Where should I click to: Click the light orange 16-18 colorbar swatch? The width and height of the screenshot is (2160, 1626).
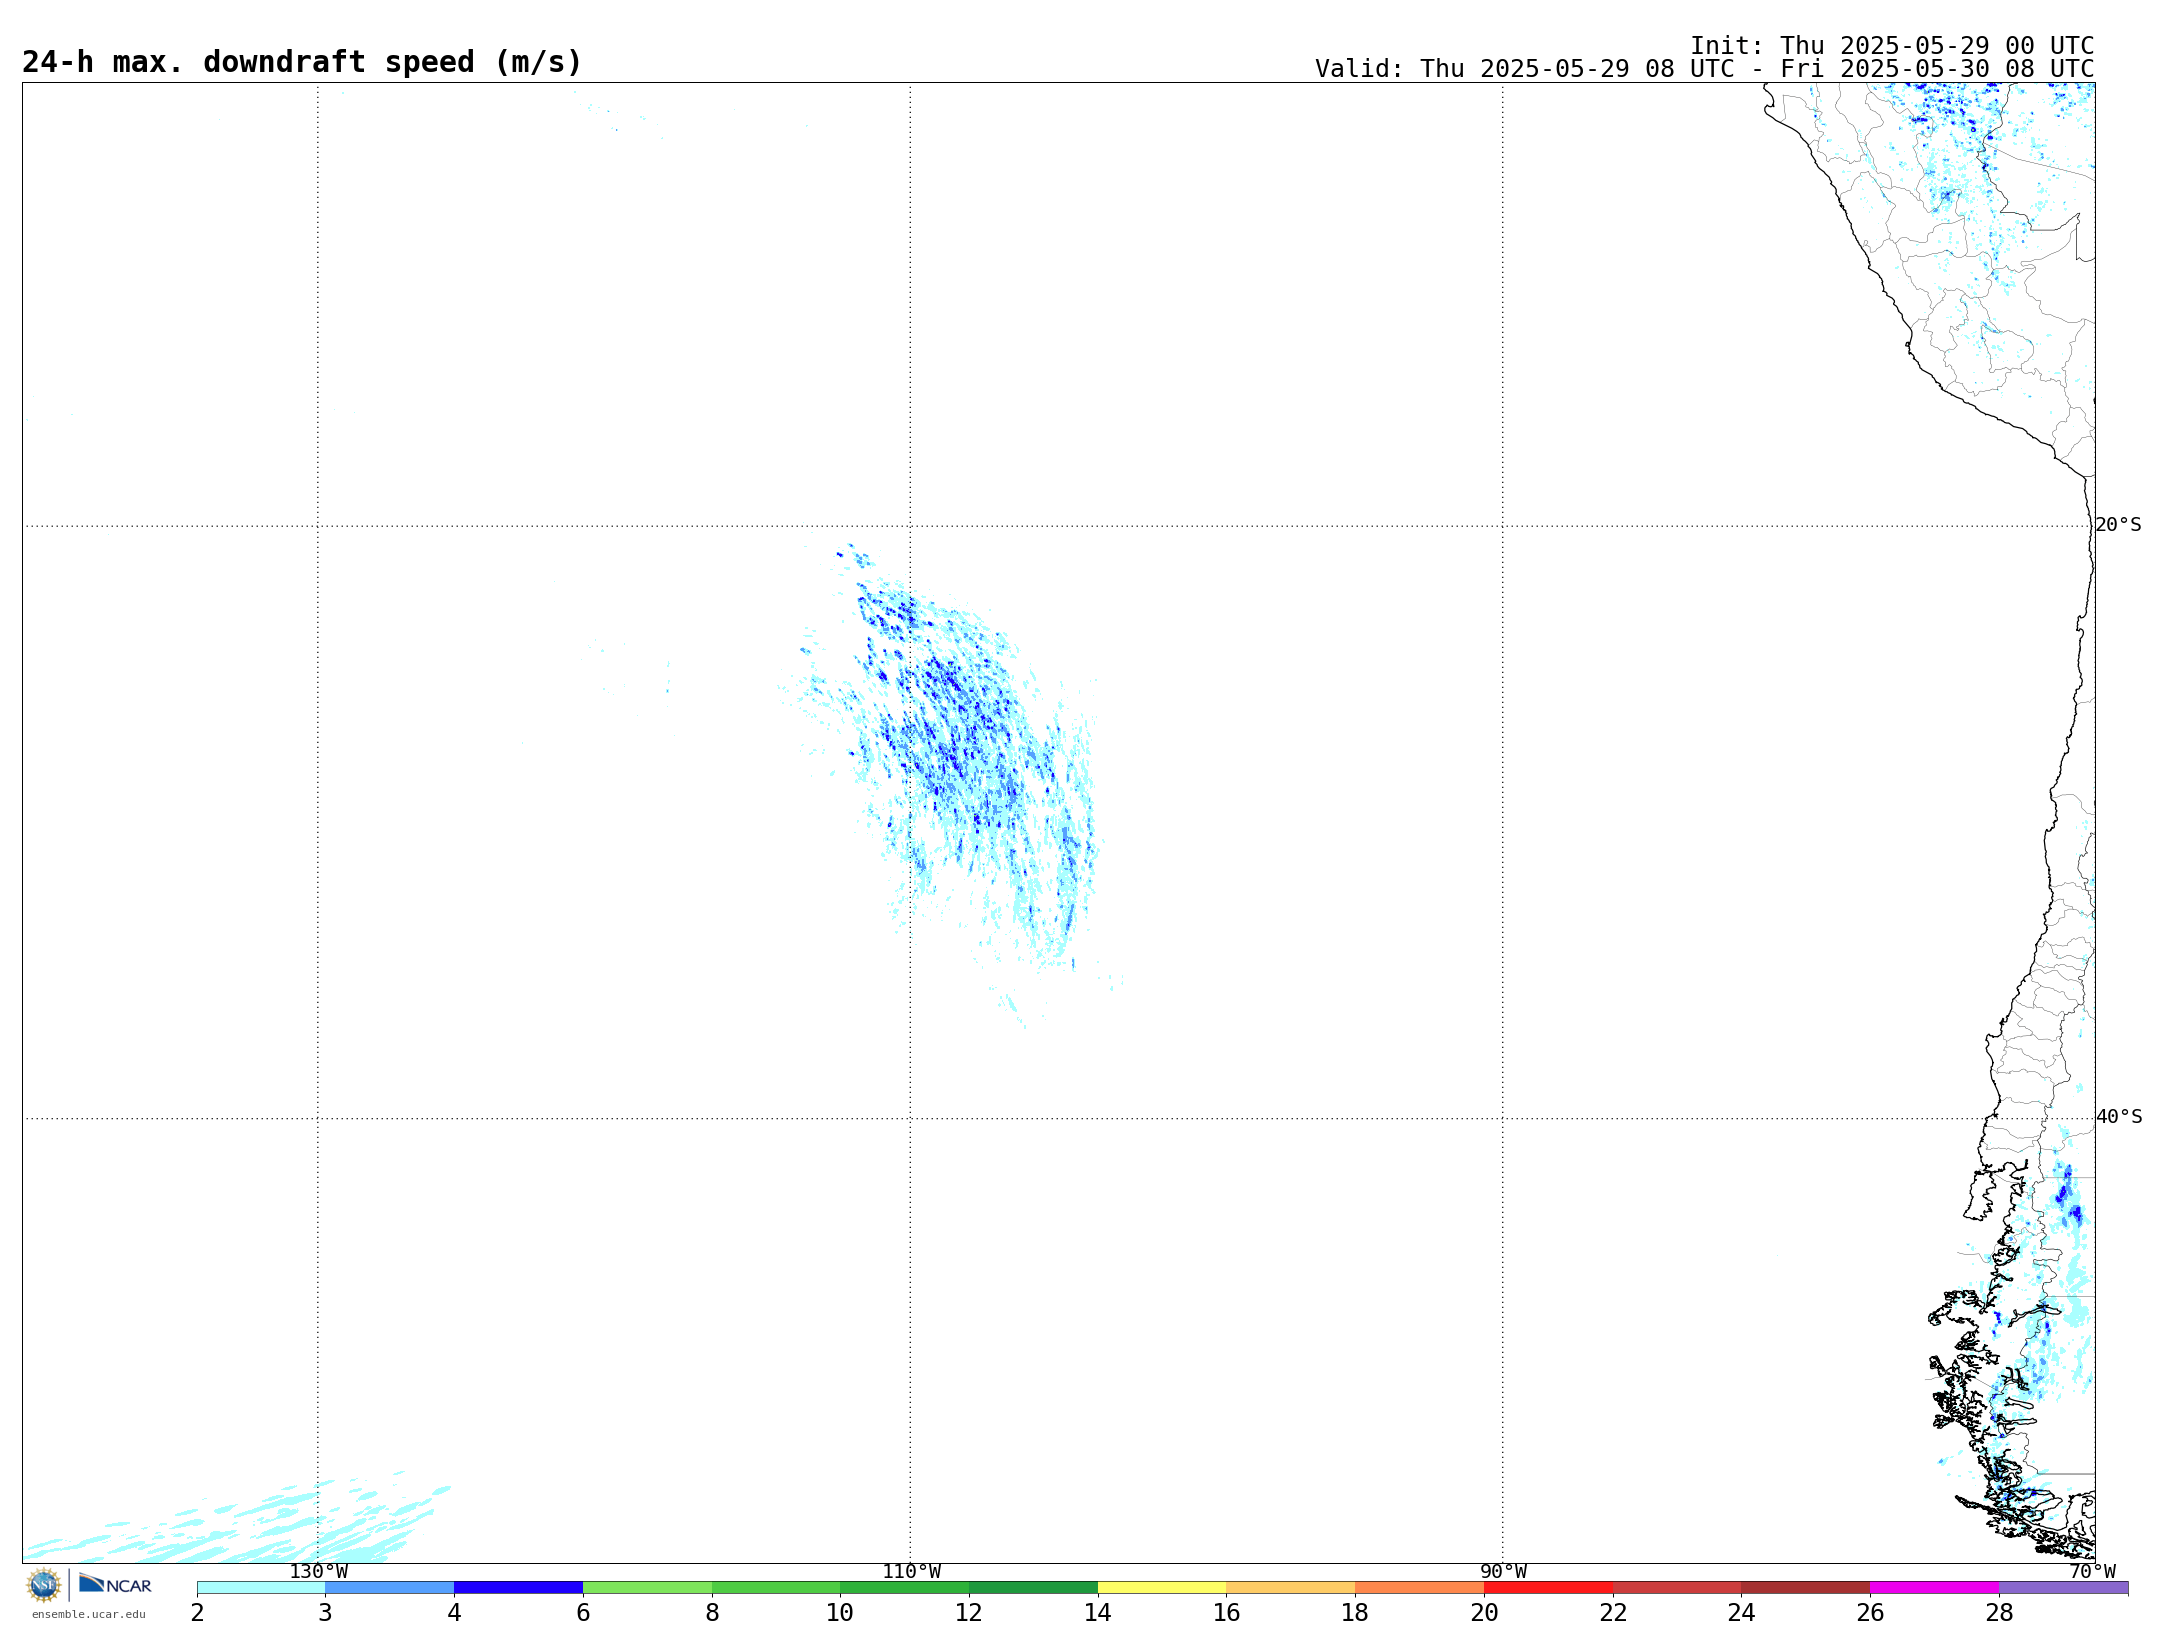[x=1291, y=1588]
